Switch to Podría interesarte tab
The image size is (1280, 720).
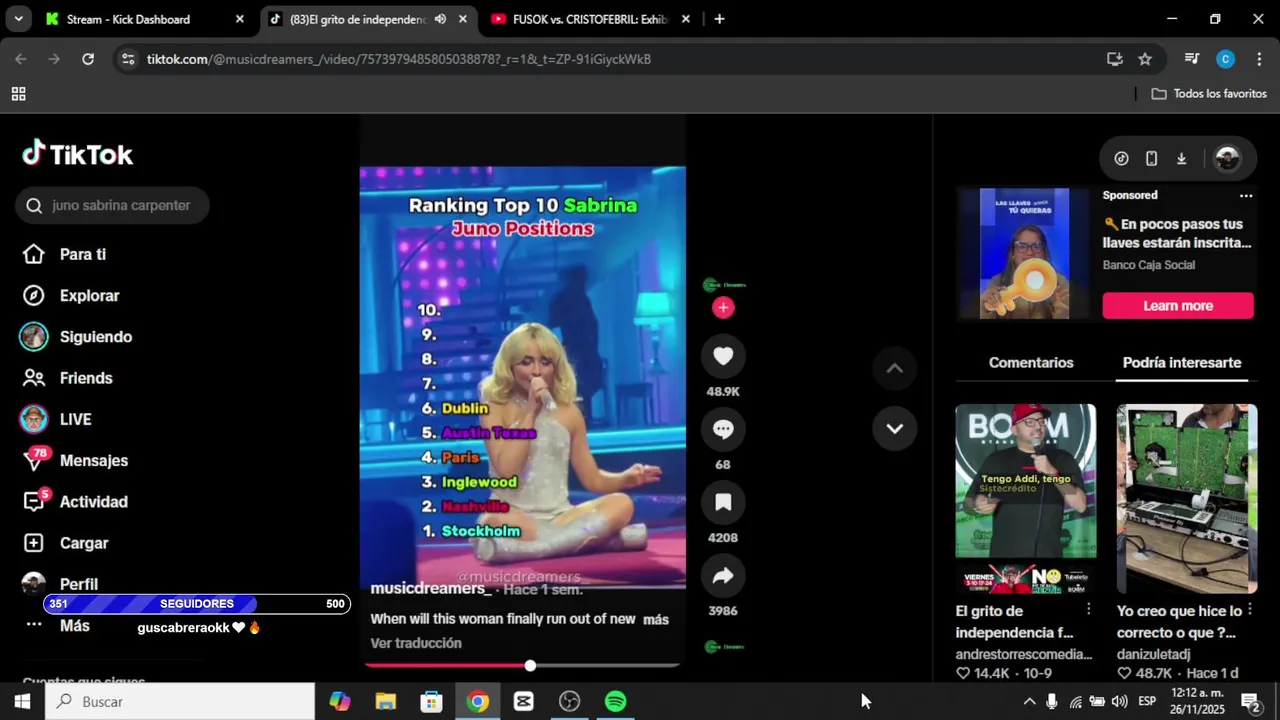tap(1182, 363)
